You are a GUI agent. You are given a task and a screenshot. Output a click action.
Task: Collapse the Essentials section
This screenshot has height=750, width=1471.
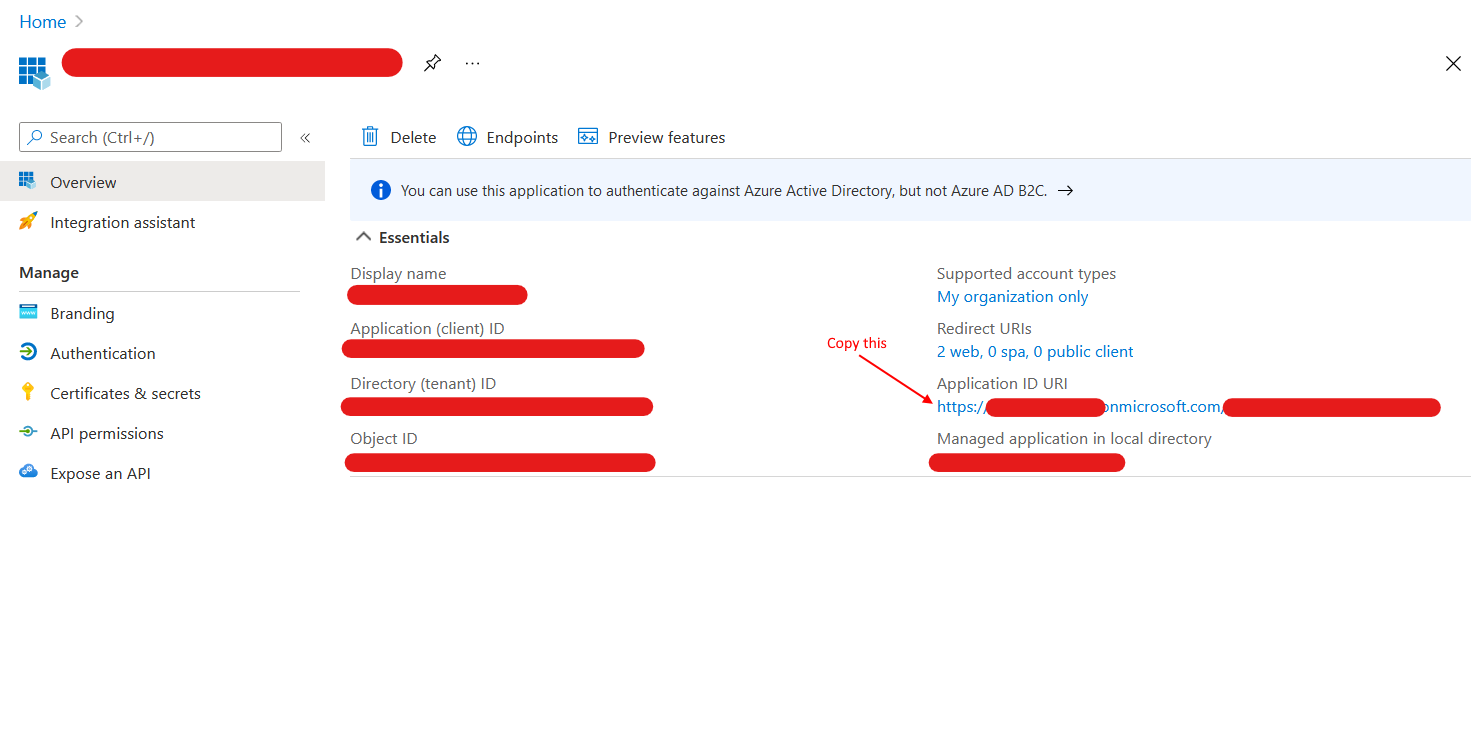coord(363,237)
